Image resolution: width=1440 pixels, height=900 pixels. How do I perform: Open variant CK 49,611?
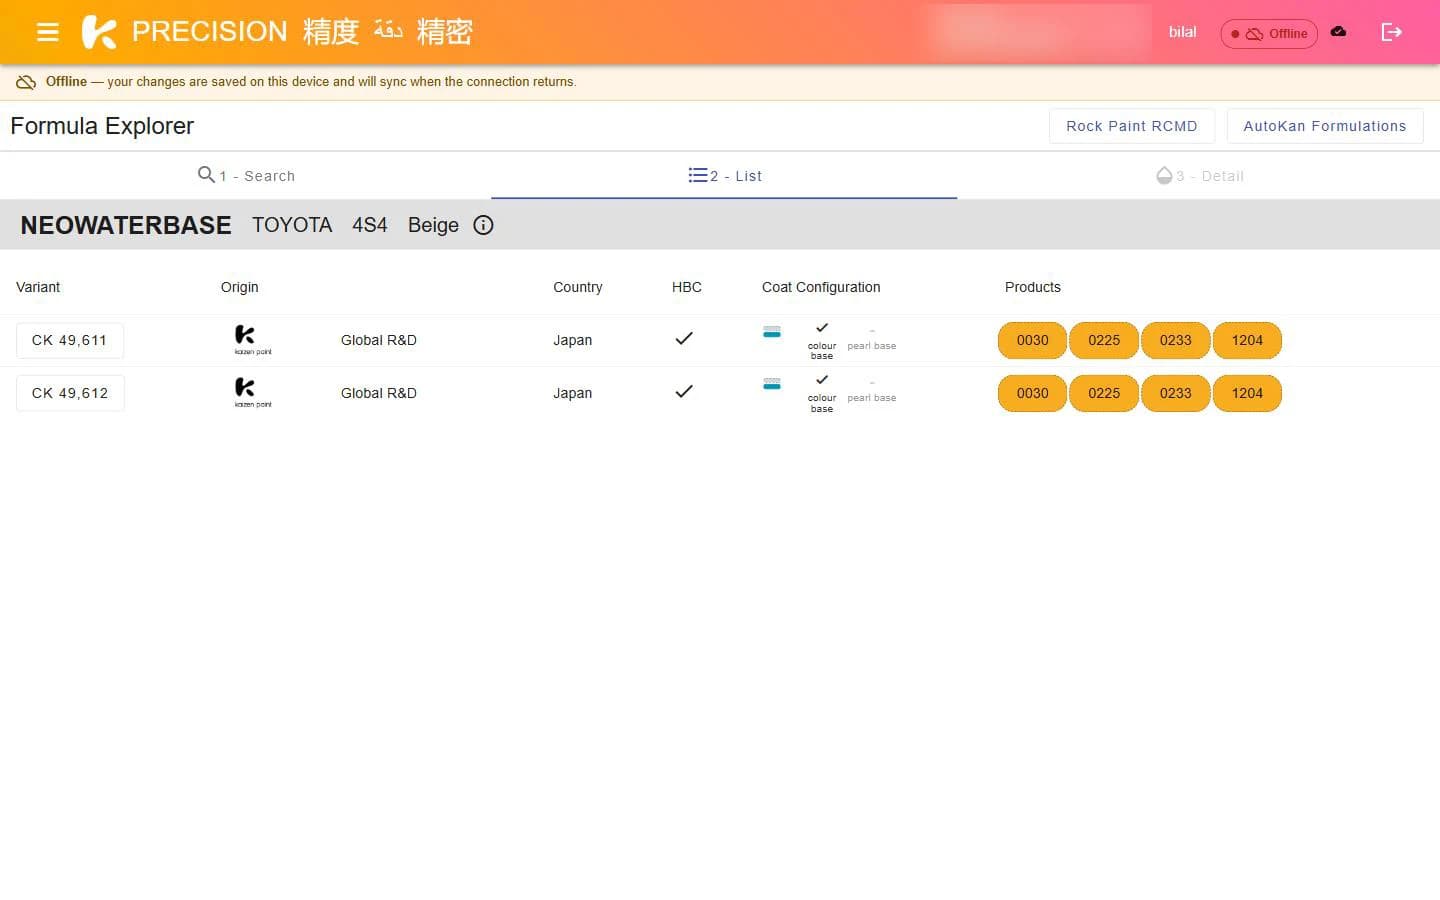70,340
